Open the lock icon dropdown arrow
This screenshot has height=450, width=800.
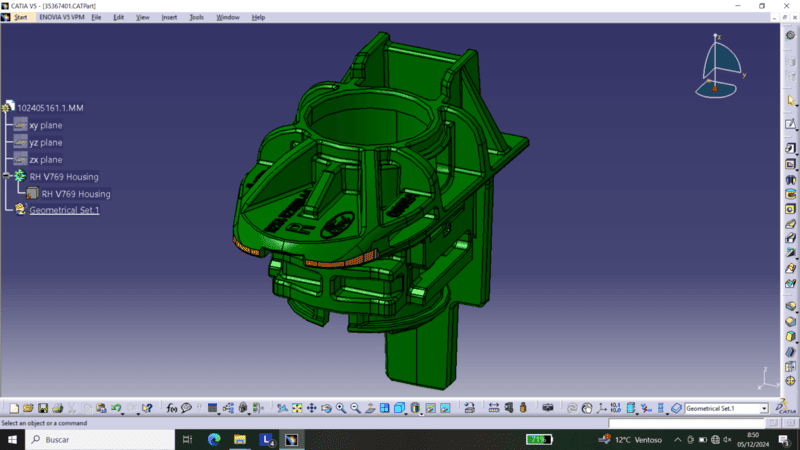[x=249, y=412]
